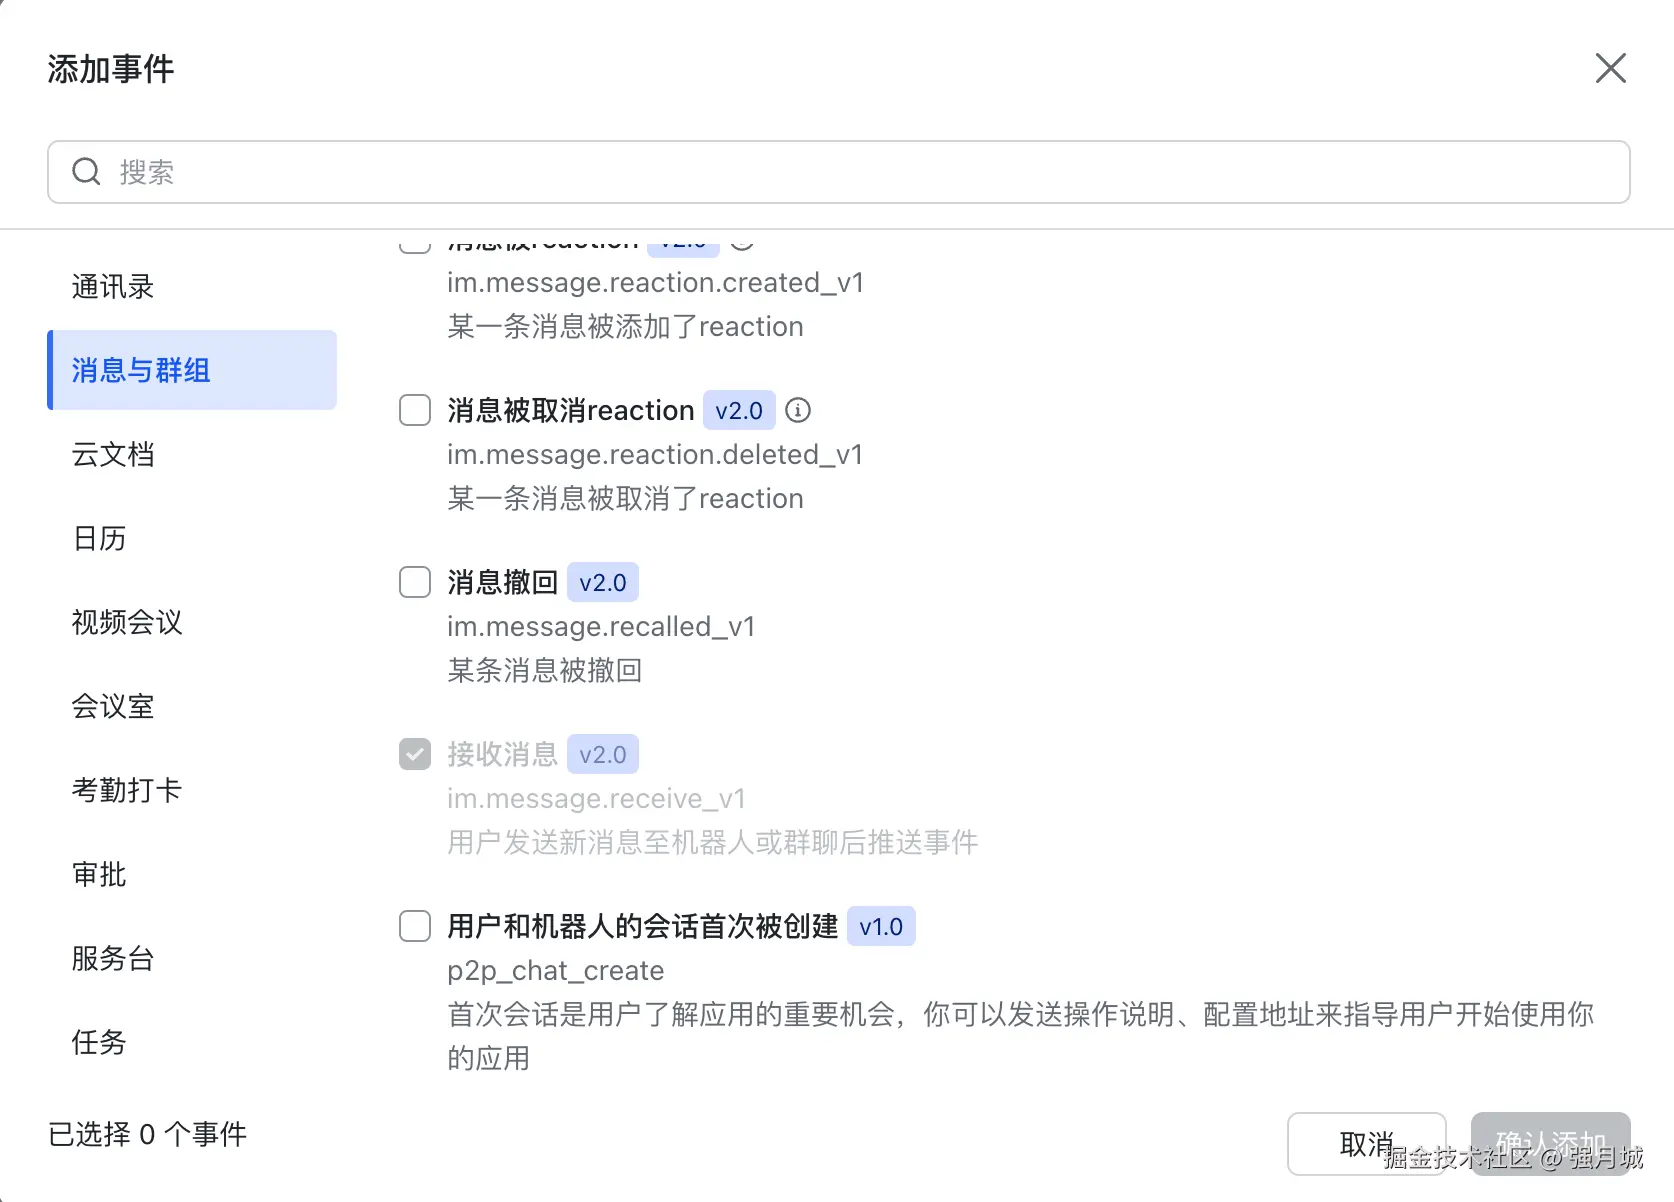Open the 通讯录 category

pyautogui.click(x=113, y=287)
